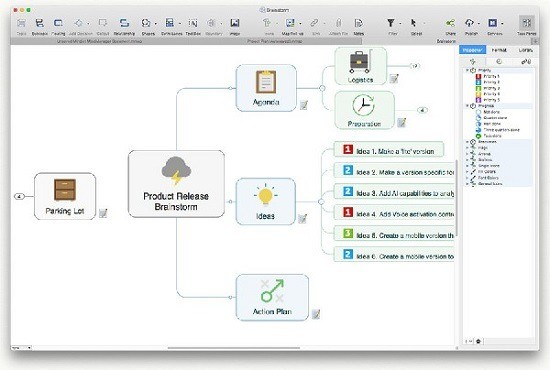Viewport: 550px width, 370px height.
Task: Select the Text Box tool
Action: [x=193, y=26]
